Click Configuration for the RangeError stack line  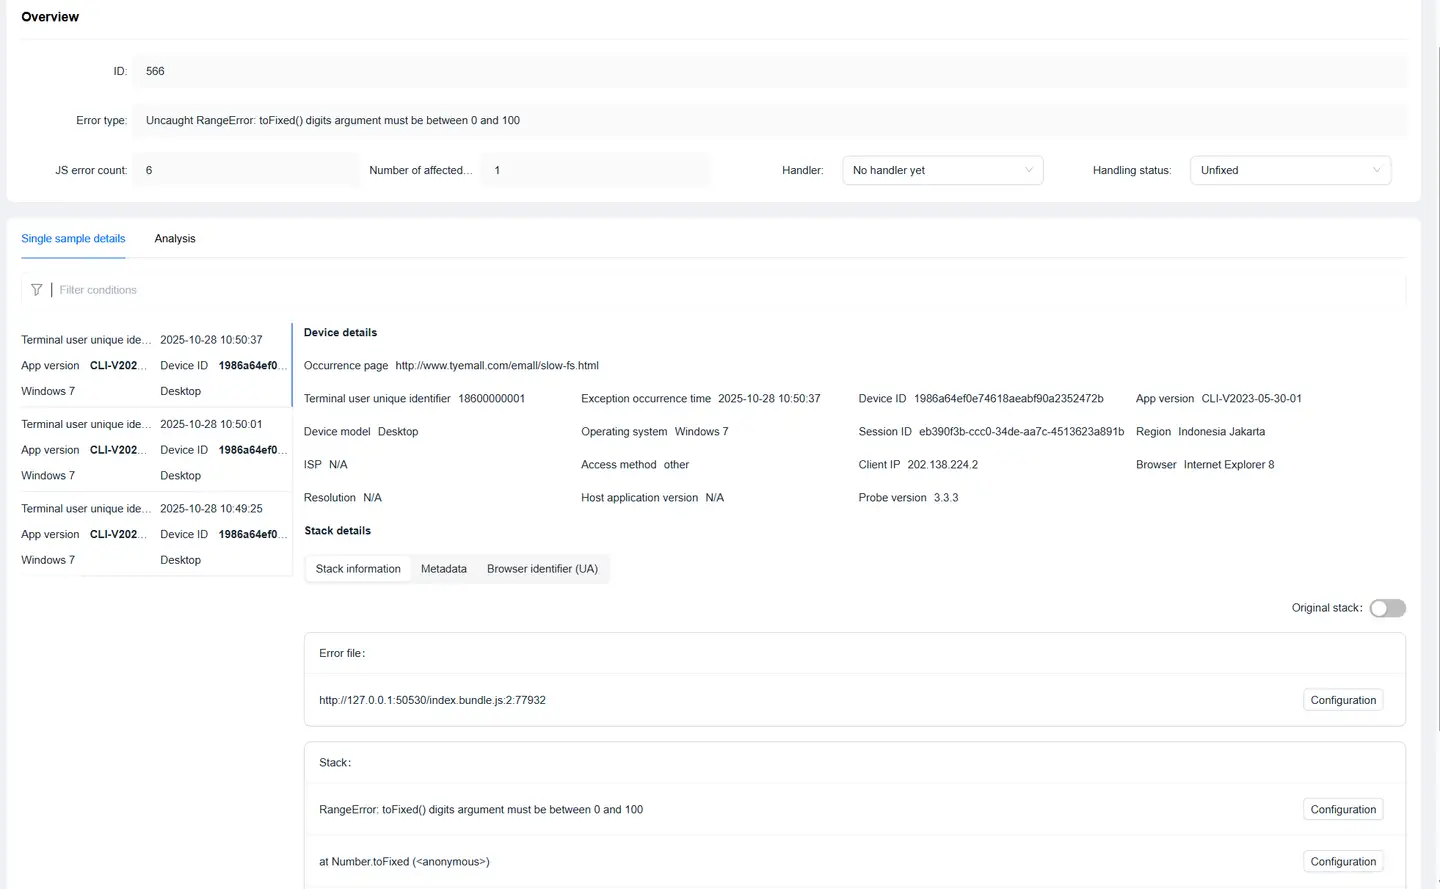pos(1342,810)
